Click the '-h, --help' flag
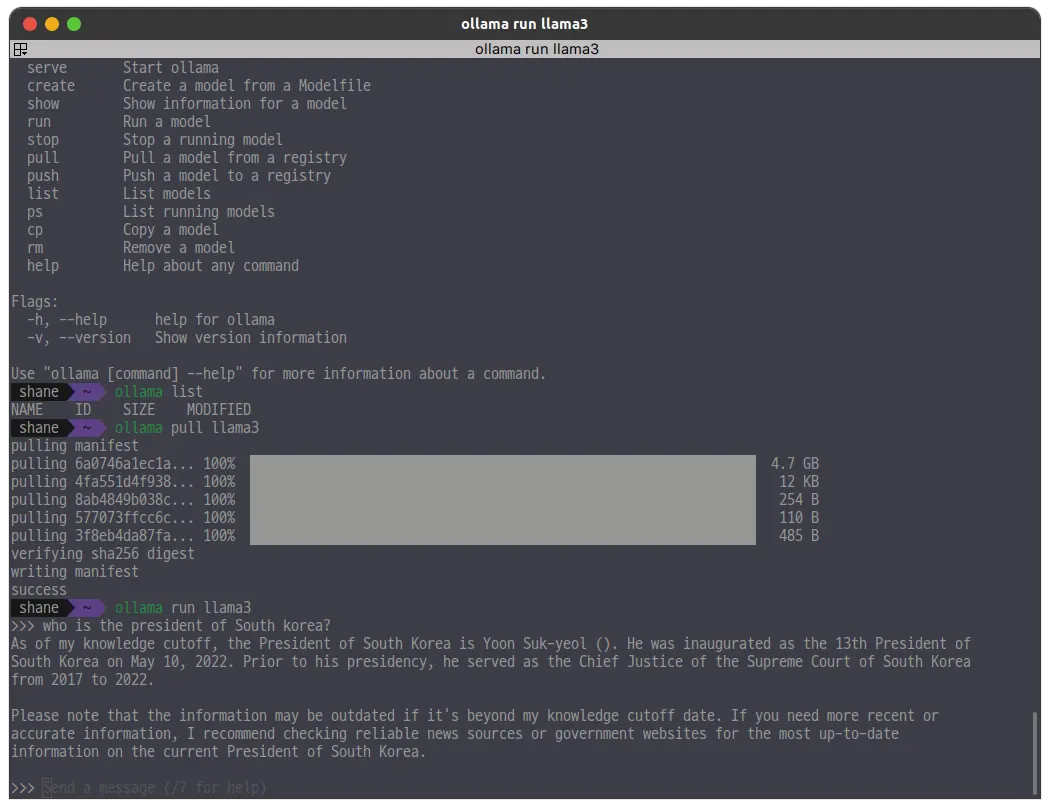This screenshot has width=1050, height=808. (x=67, y=320)
